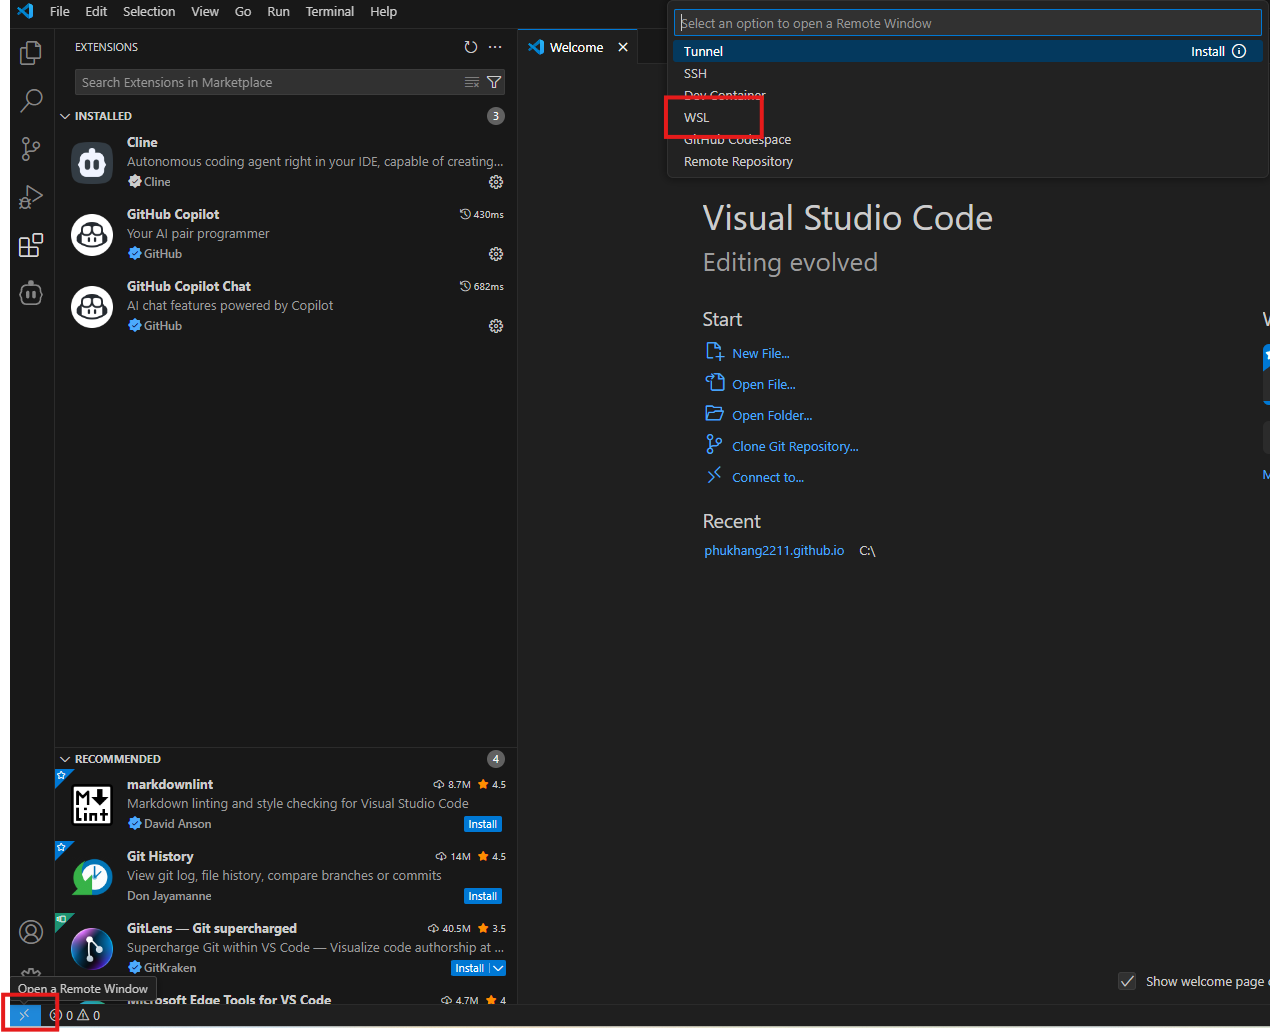Choose the Remote Repository option
Screen dimensions: 1270x1032
pyautogui.click(x=967, y=161)
